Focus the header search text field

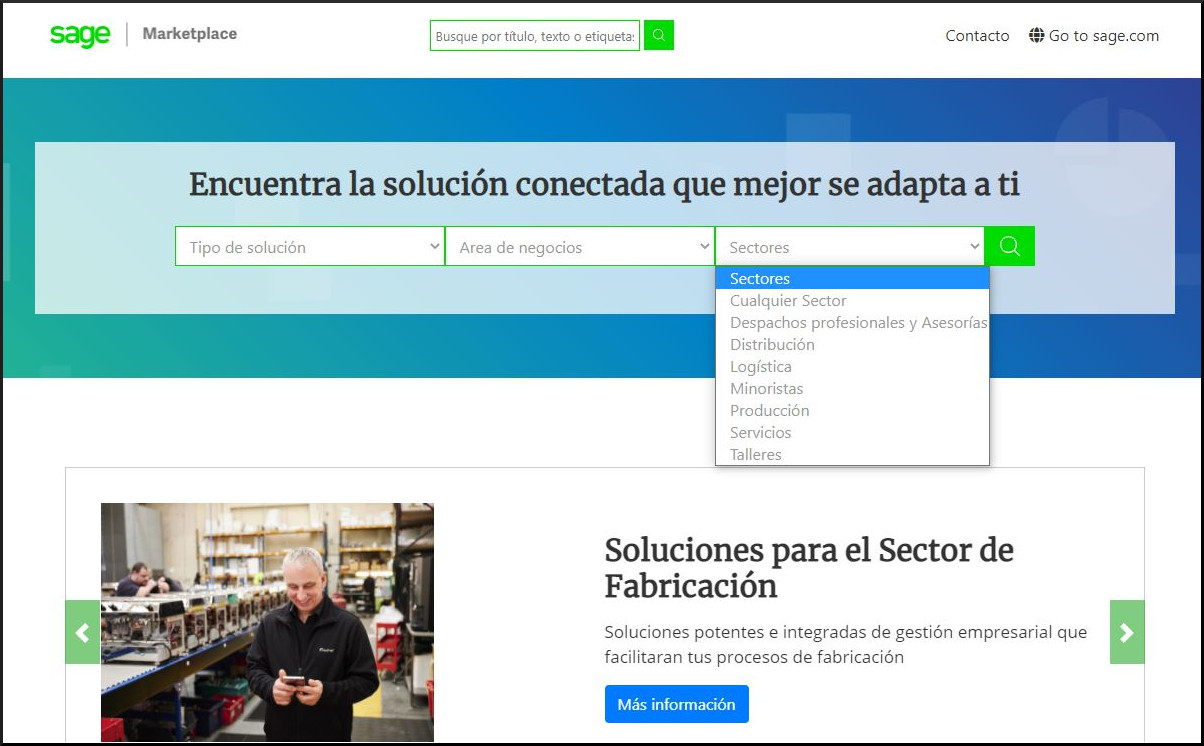[x=535, y=36]
